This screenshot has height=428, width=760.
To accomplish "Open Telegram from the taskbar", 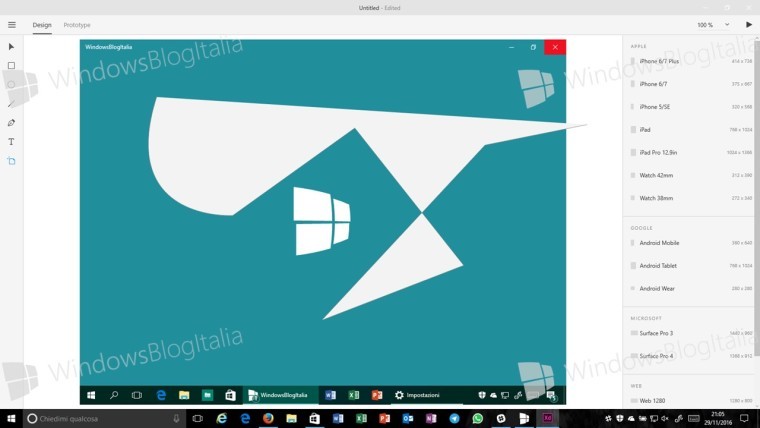I will point(454,418).
